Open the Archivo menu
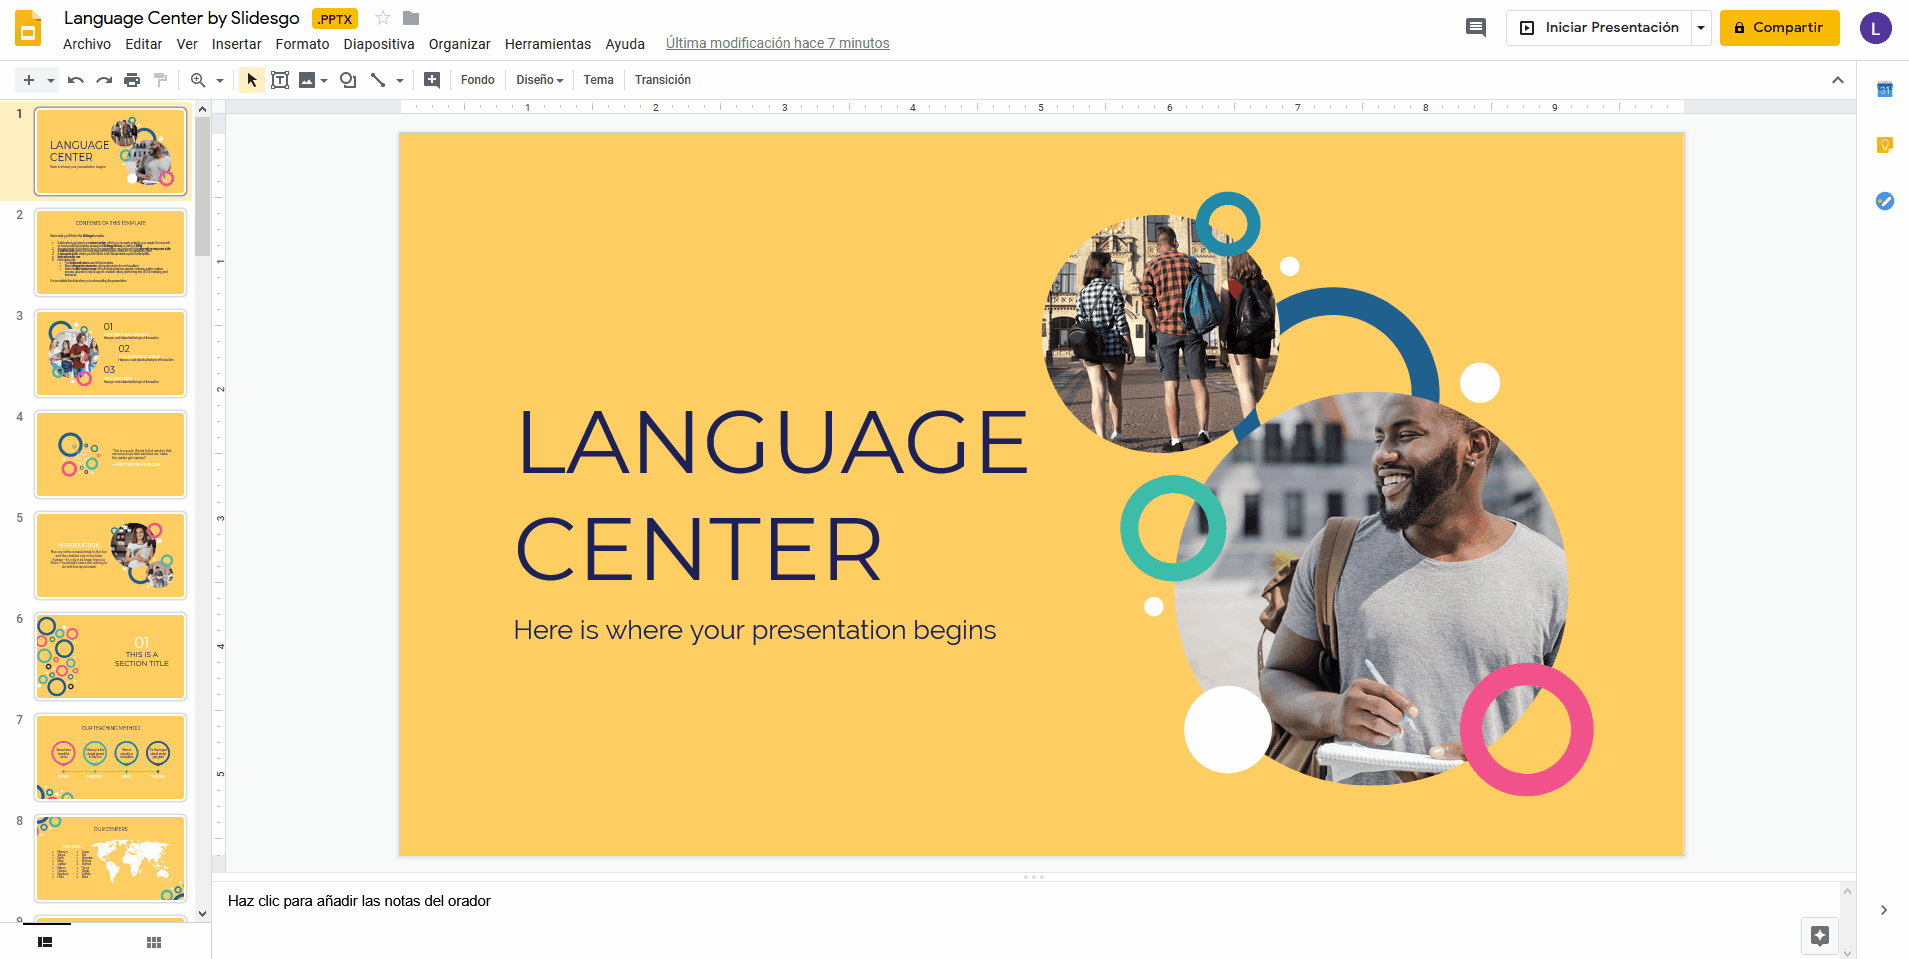 [87, 44]
